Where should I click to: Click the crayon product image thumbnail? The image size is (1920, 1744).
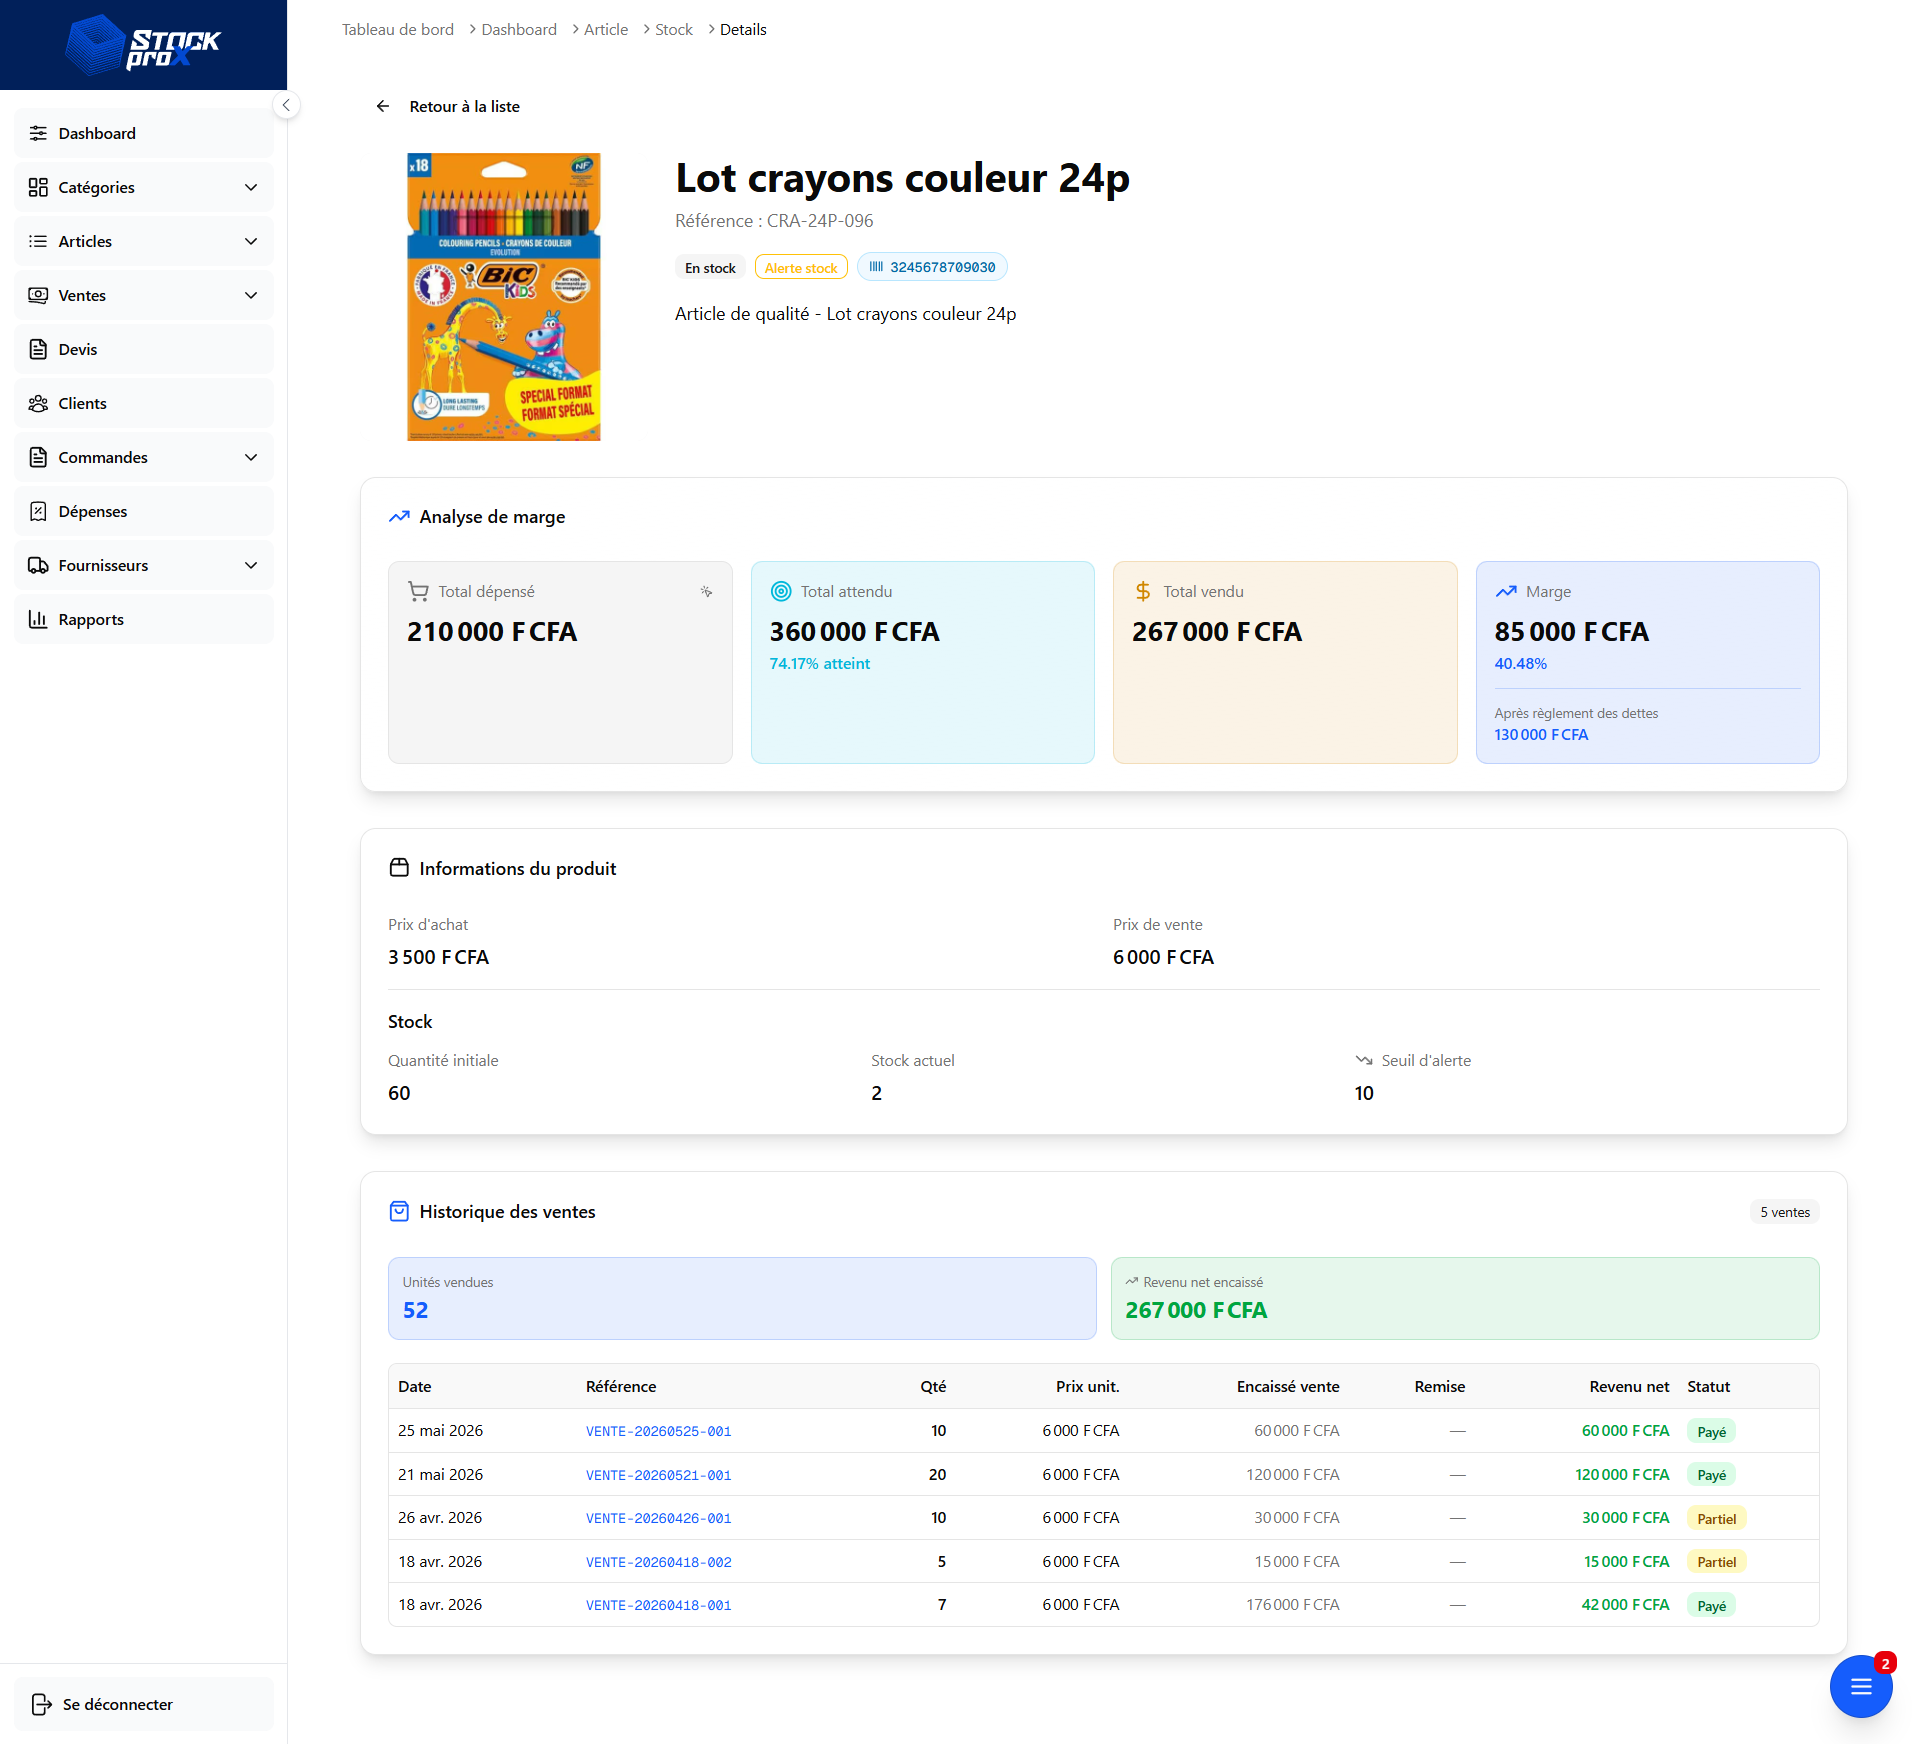click(504, 297)
